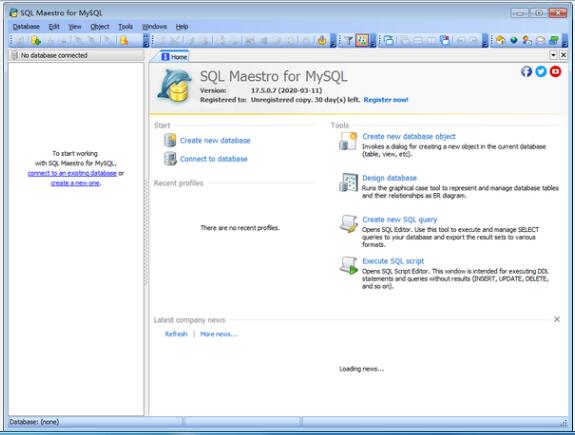
Task: Click the Database: (none) status text
Action: coord(34,422)
